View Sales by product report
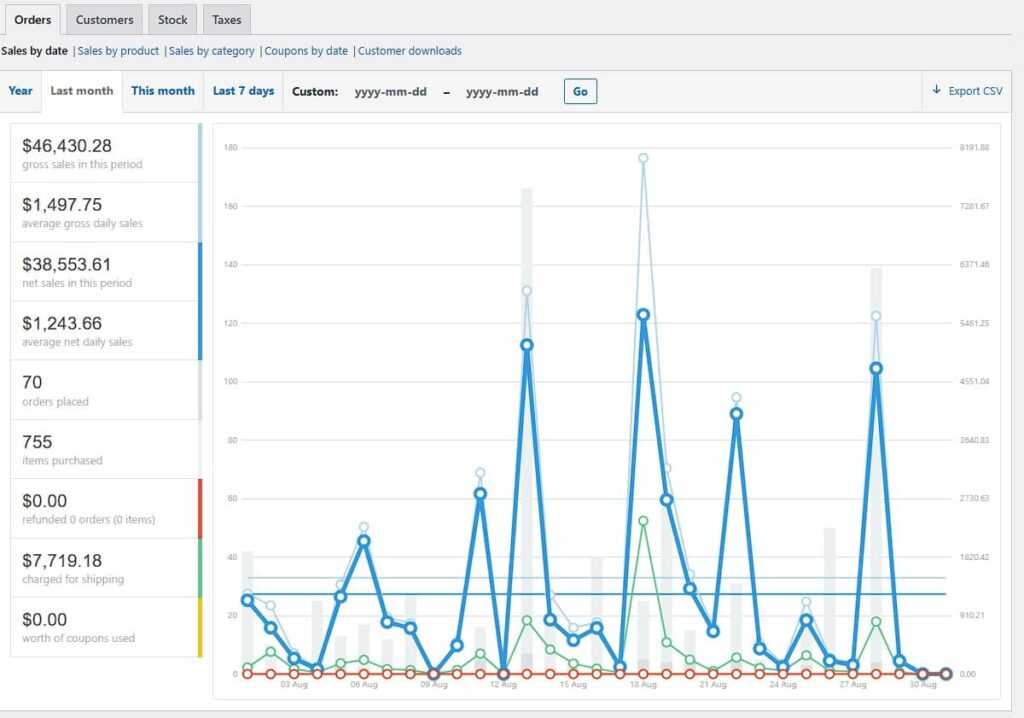 click(118, 51)
